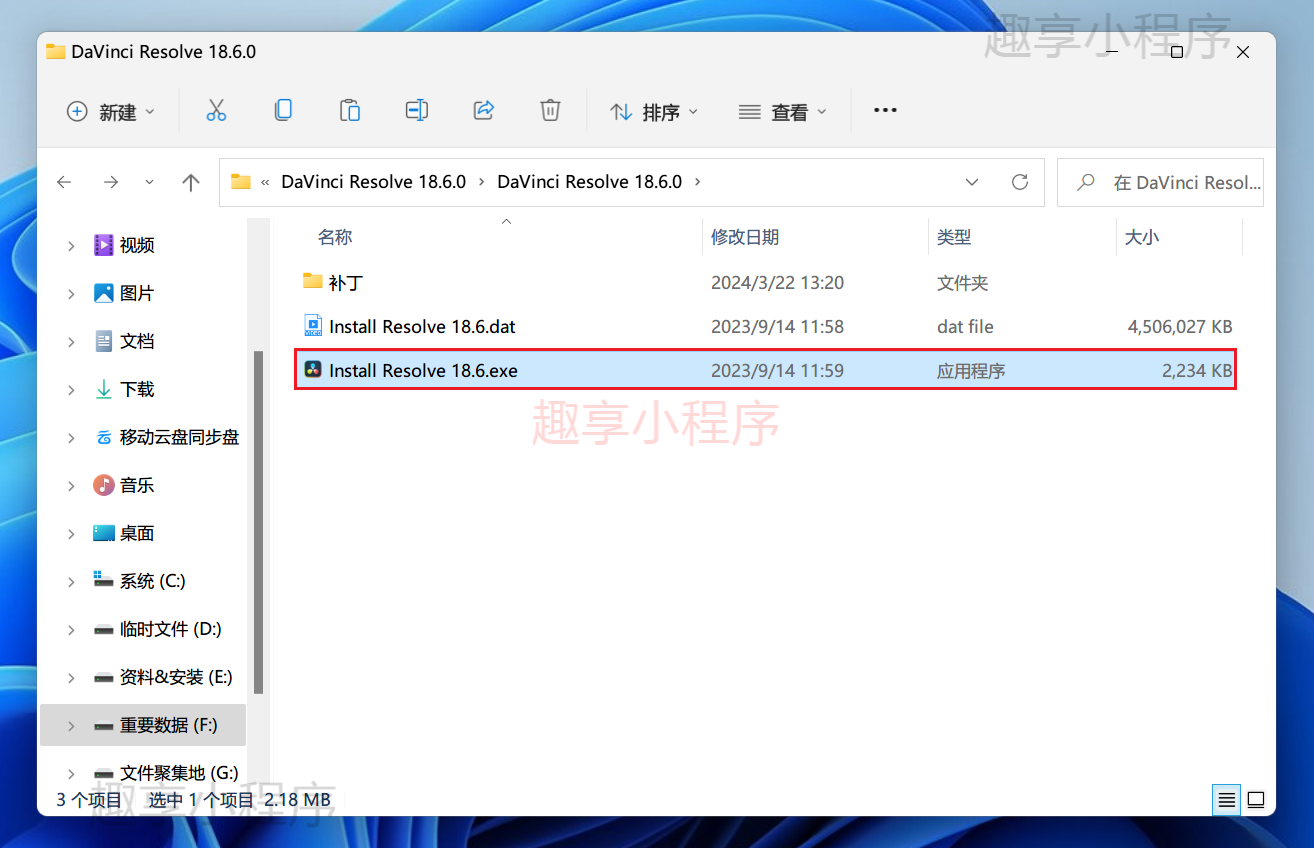Expand the 音乐 tree node
1314x848 pixels.
coord(71,485)
